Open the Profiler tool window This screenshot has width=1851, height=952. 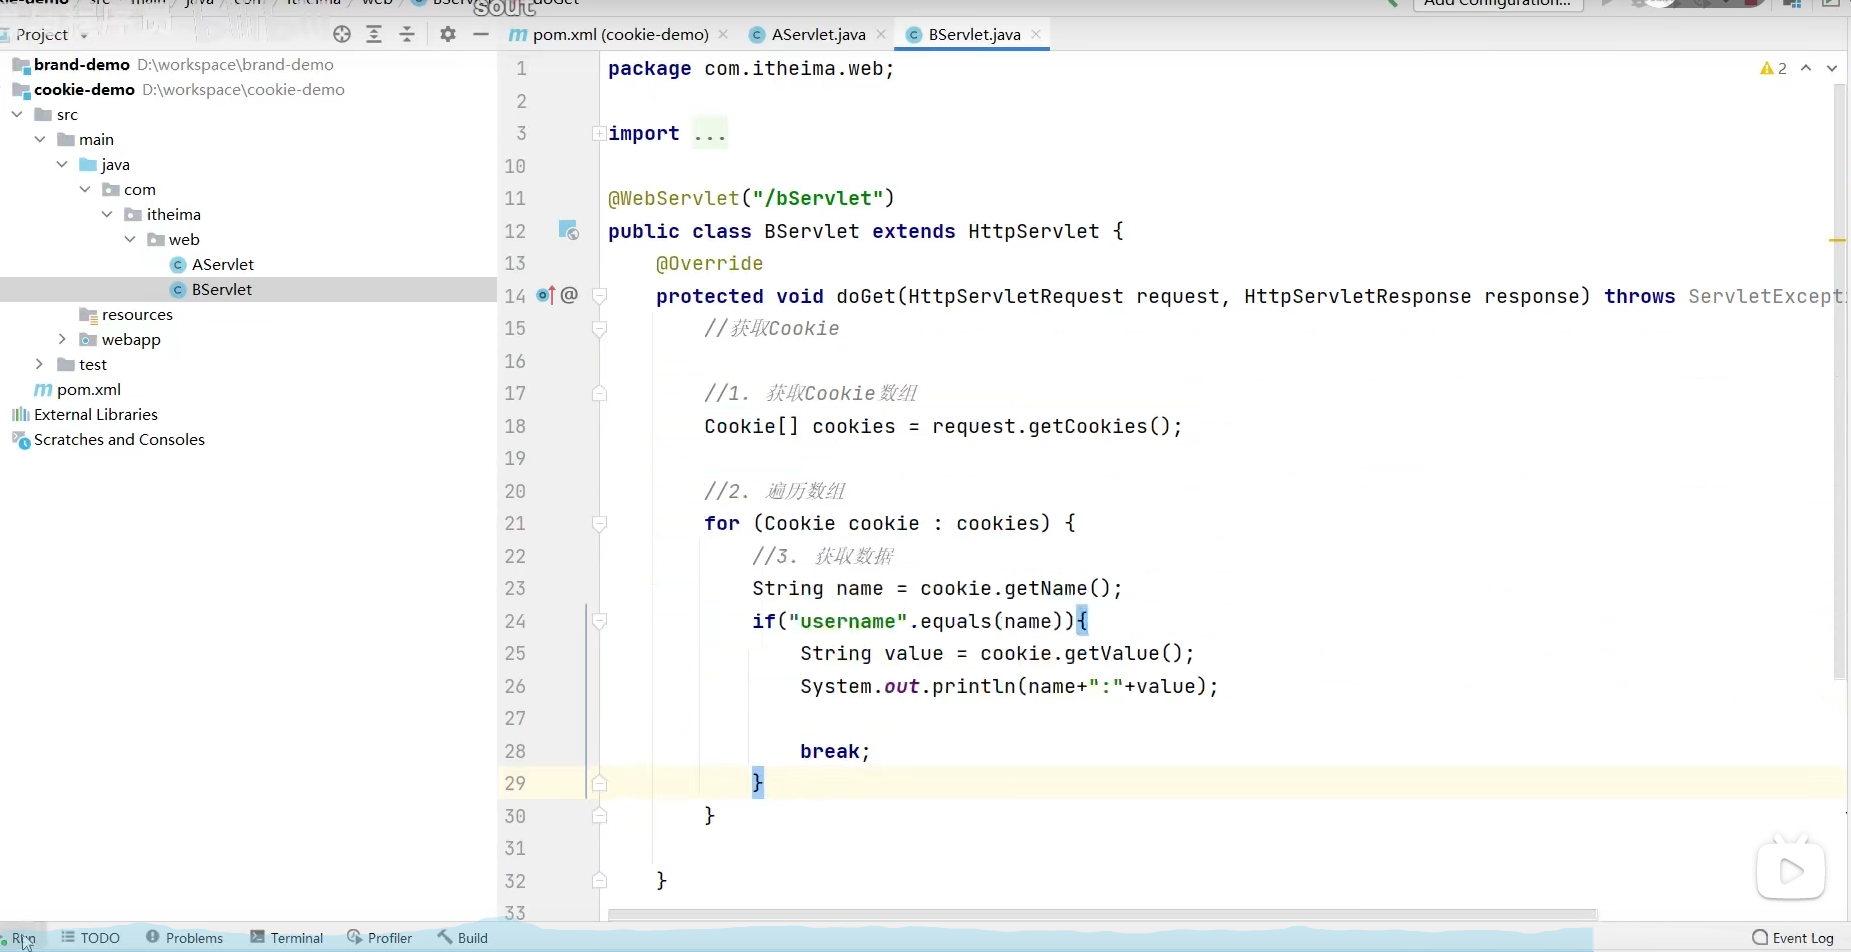(379, 938)
